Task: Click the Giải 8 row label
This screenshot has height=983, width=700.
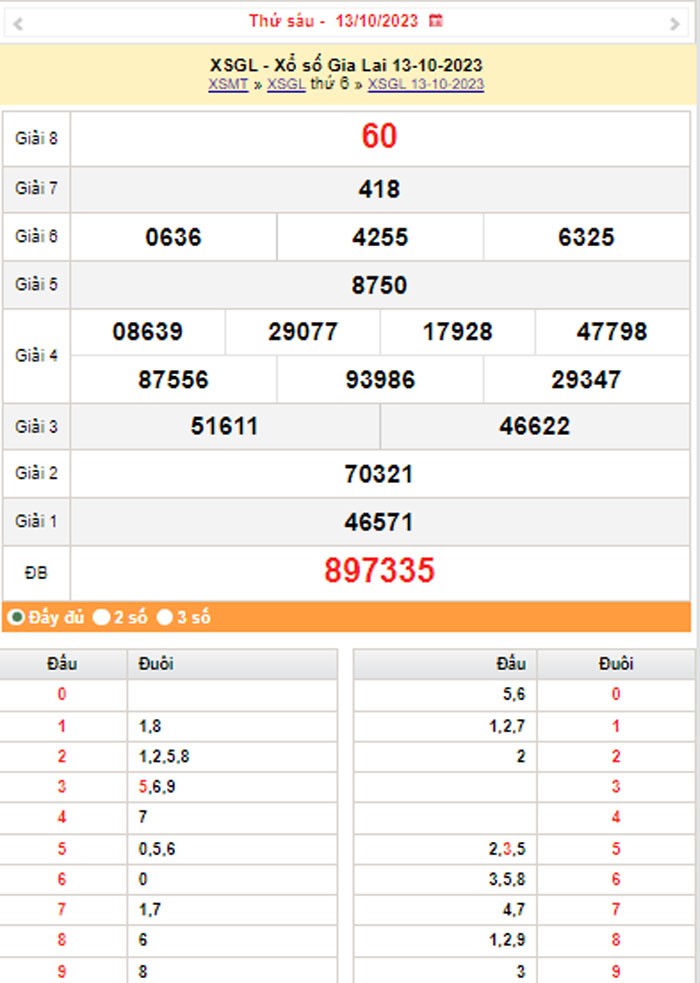Action: point(36,138)
